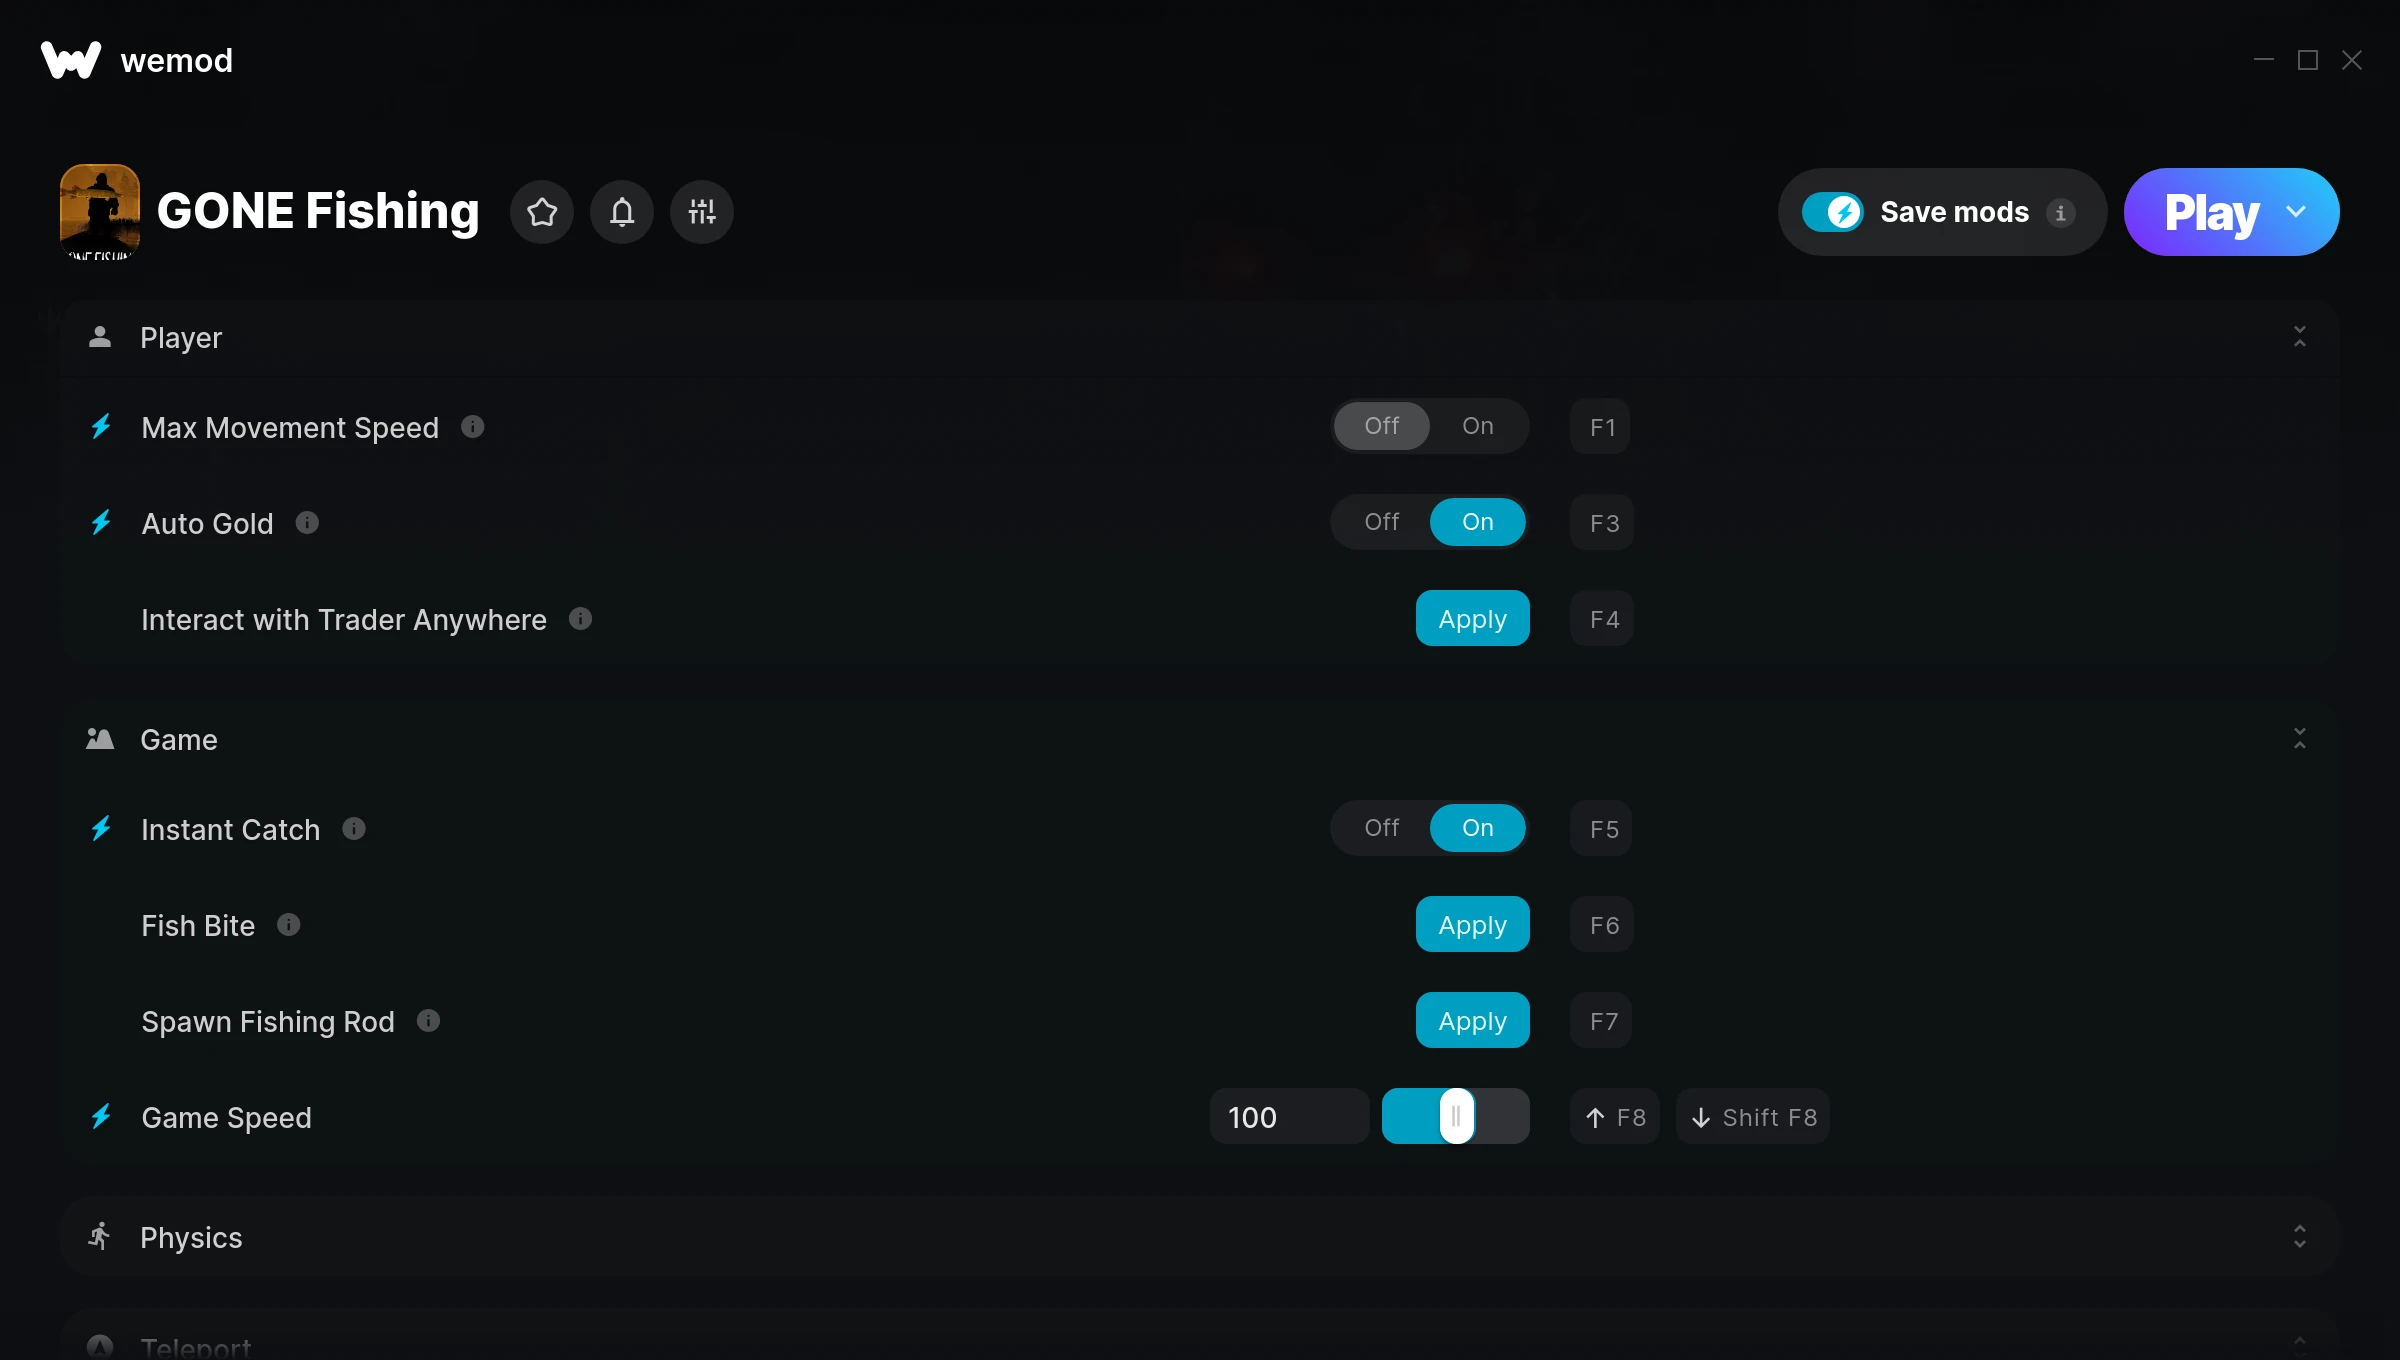Apply Interact with Trader Anywhere
The height and width of the screenshot is (1360, 2400).
pos(1473,619)
